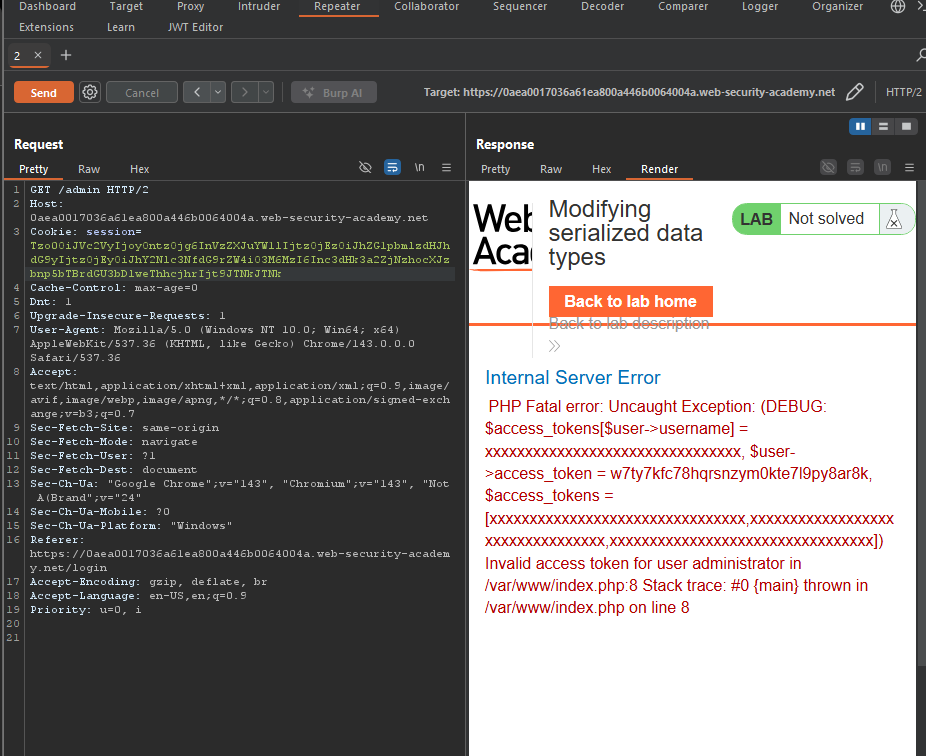The height and width of the screenshot is (756, 926).
Task: Select Request Hex view tab
Action: 139,169
